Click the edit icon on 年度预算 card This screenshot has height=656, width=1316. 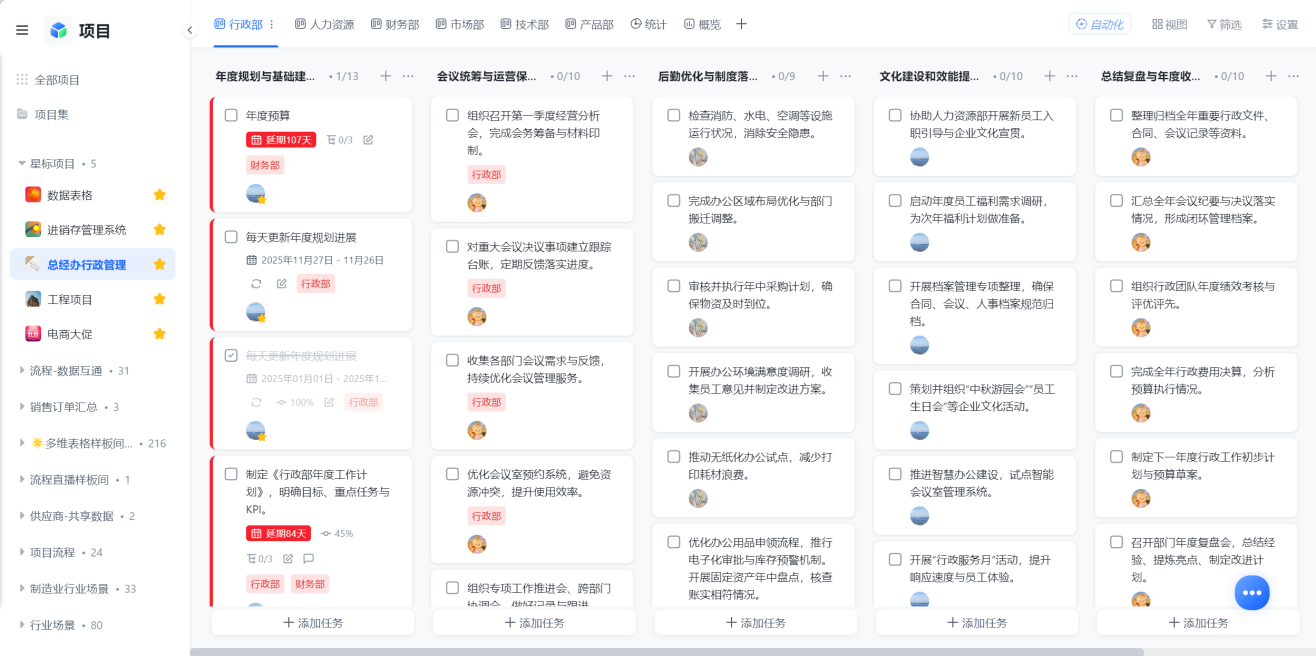368,140
